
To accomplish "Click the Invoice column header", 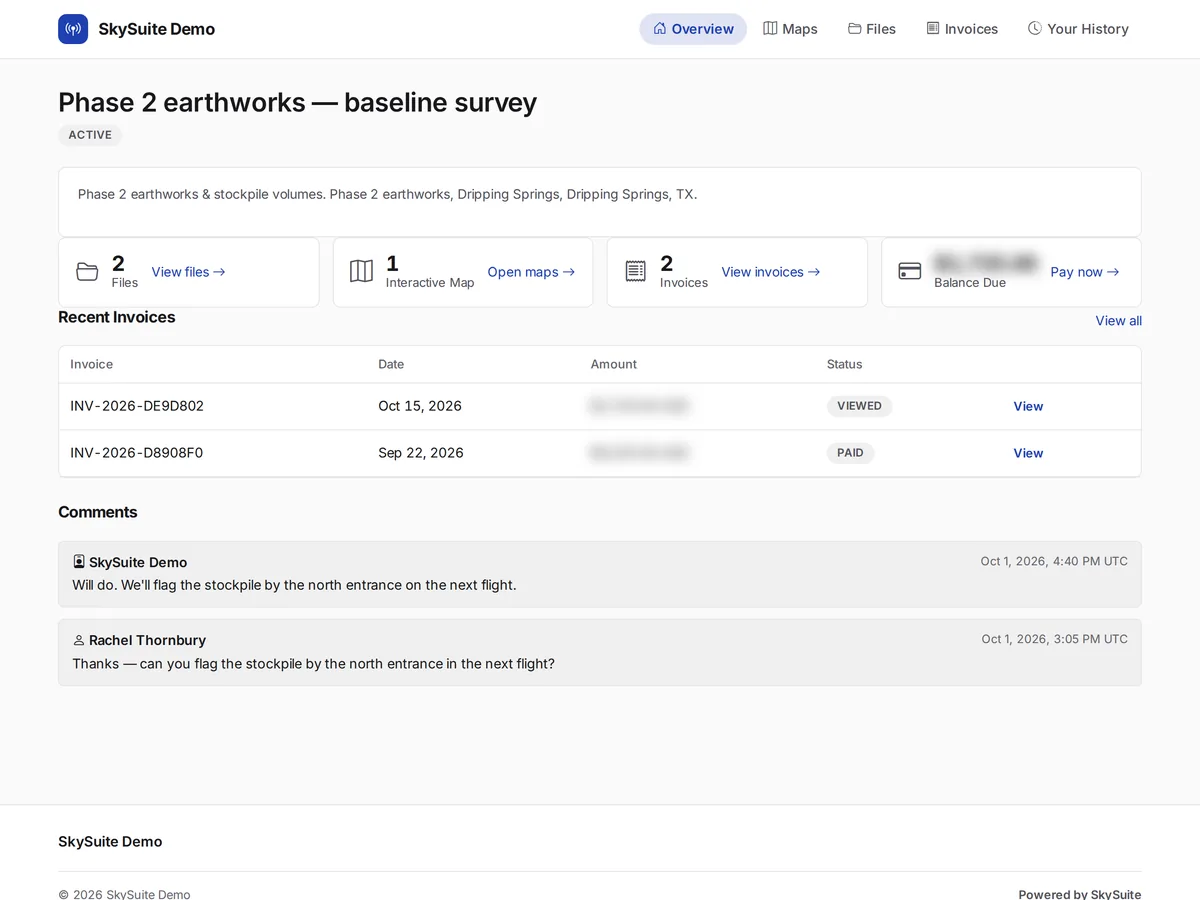I will (x=91, y=364).
